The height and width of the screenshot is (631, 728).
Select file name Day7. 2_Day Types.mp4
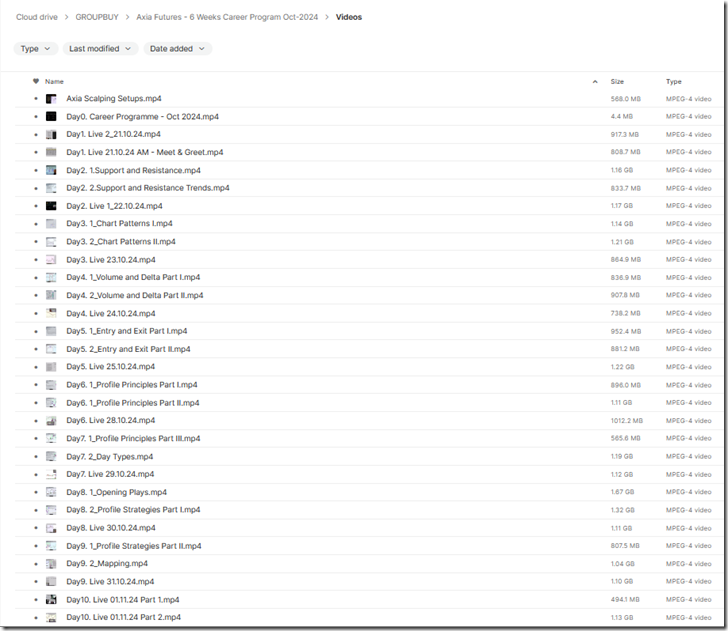(110, 457)
